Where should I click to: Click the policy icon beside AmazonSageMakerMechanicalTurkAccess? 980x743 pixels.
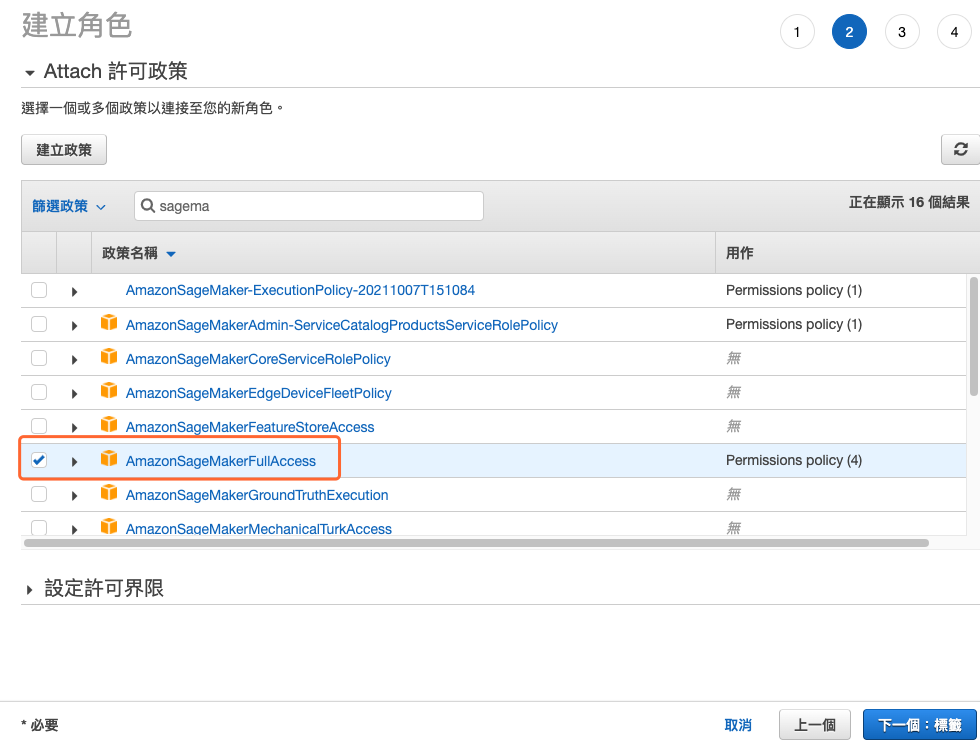point(109,526)
